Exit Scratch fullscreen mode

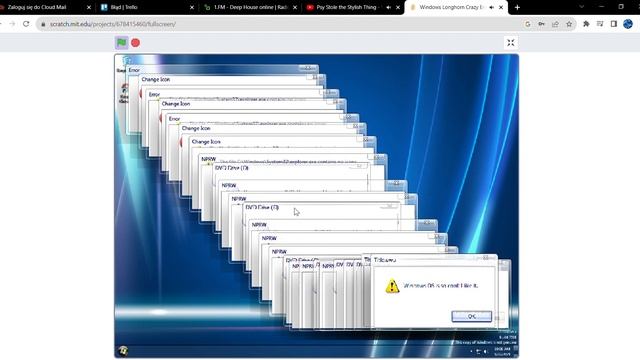coord(511,42)
